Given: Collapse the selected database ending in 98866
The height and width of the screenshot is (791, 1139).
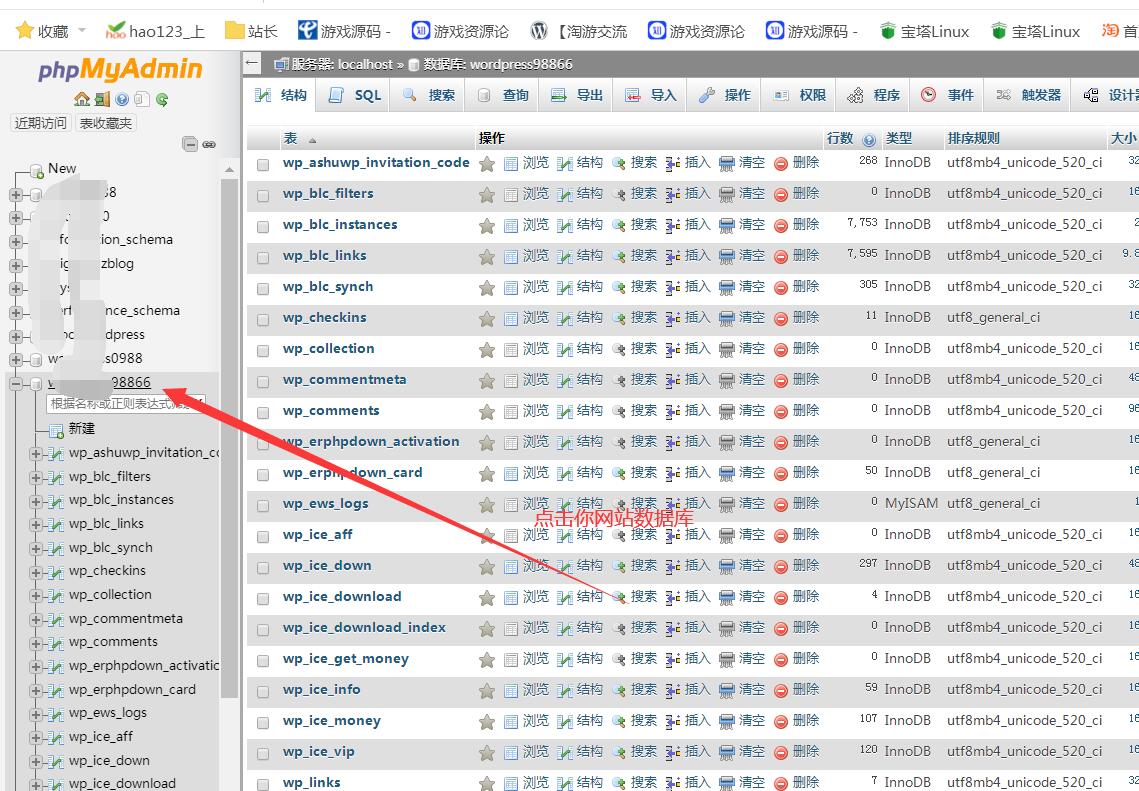Looking at the screenshot, I should coord(16,383).
